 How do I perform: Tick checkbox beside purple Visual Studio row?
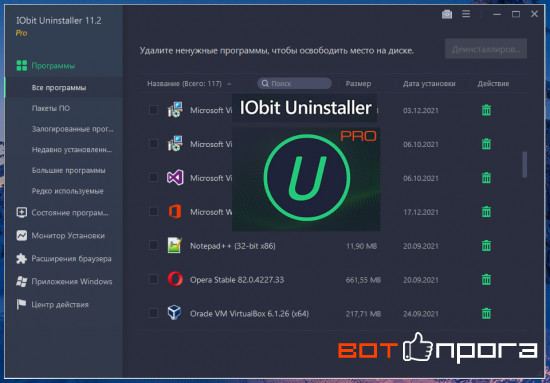pyautogui.click(x=153, y=177)
